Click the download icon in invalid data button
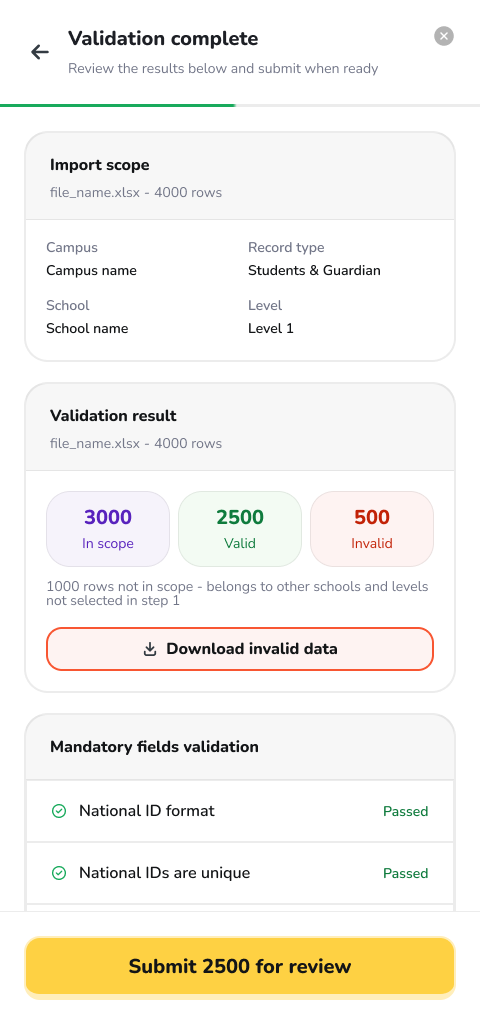 (150, 649)
